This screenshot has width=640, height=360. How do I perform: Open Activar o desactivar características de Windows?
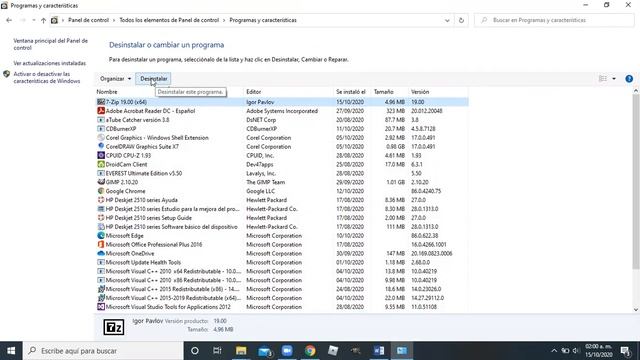[47, 78]
